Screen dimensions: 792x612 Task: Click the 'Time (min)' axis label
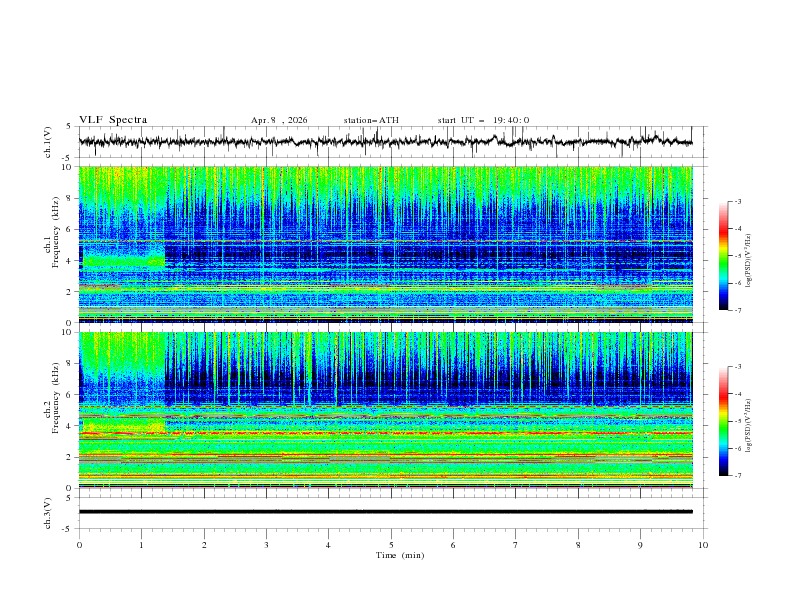[x=400, y=555]
